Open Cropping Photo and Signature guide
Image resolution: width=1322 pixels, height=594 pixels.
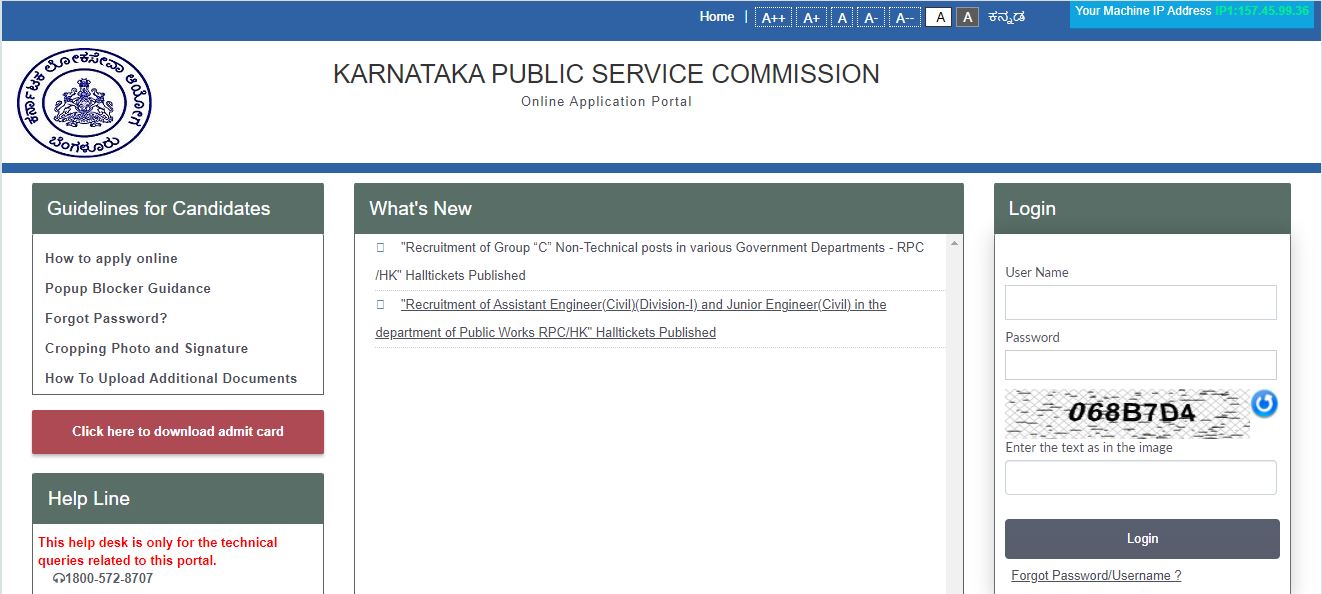[x=146, y=348]
